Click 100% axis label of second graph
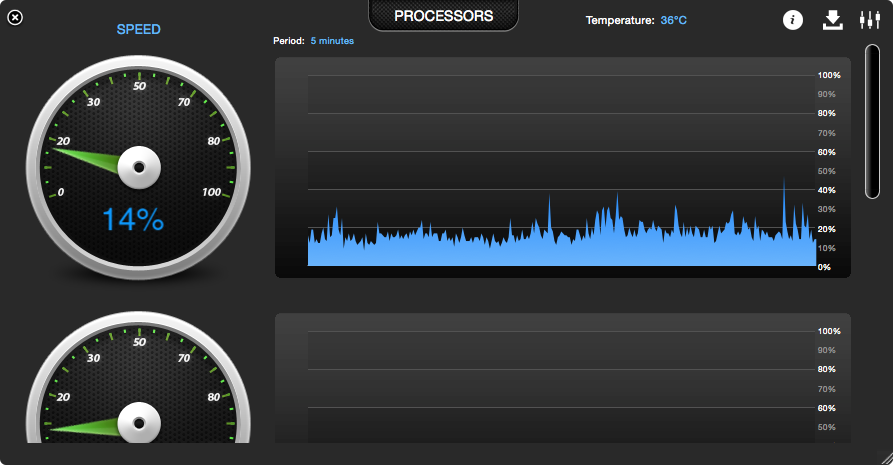Viewport: 893px width, 465px height. [829, 331]
